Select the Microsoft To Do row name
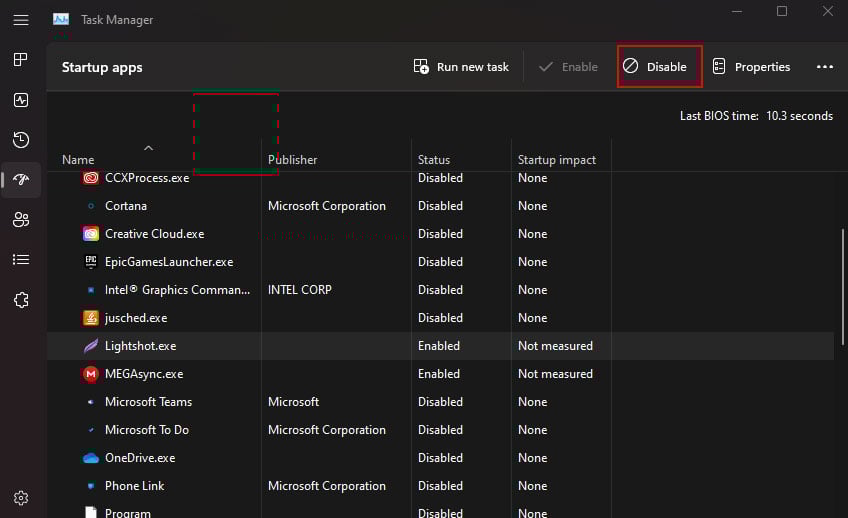This screenshot has width=848, height=518. (x=147, y=430)
